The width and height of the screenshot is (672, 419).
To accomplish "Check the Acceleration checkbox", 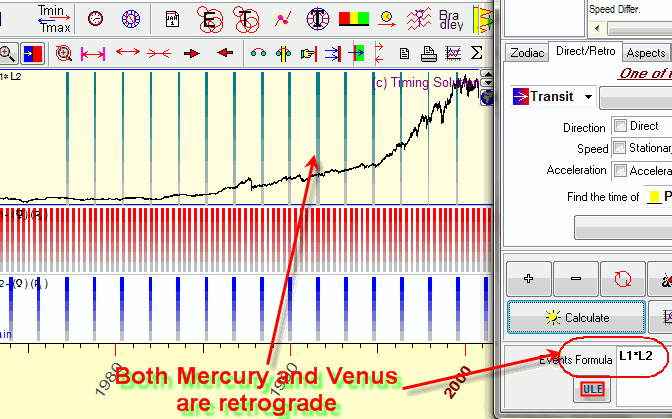I will tap(622, 170).
